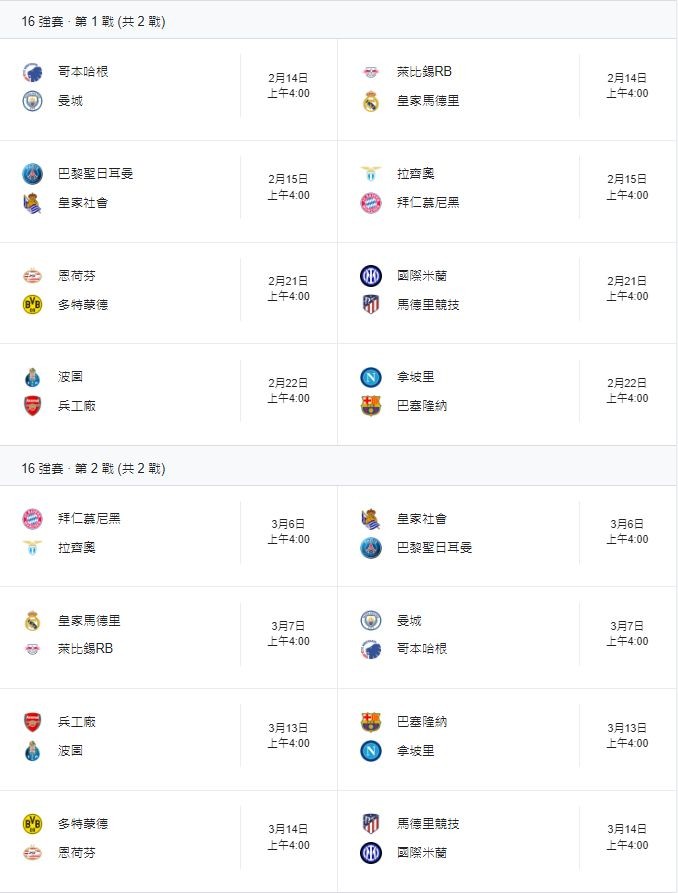Screen dimensions: 678x893
Task: Open the 2月15日 拉齊奧 match time
Action: (627, 187)
